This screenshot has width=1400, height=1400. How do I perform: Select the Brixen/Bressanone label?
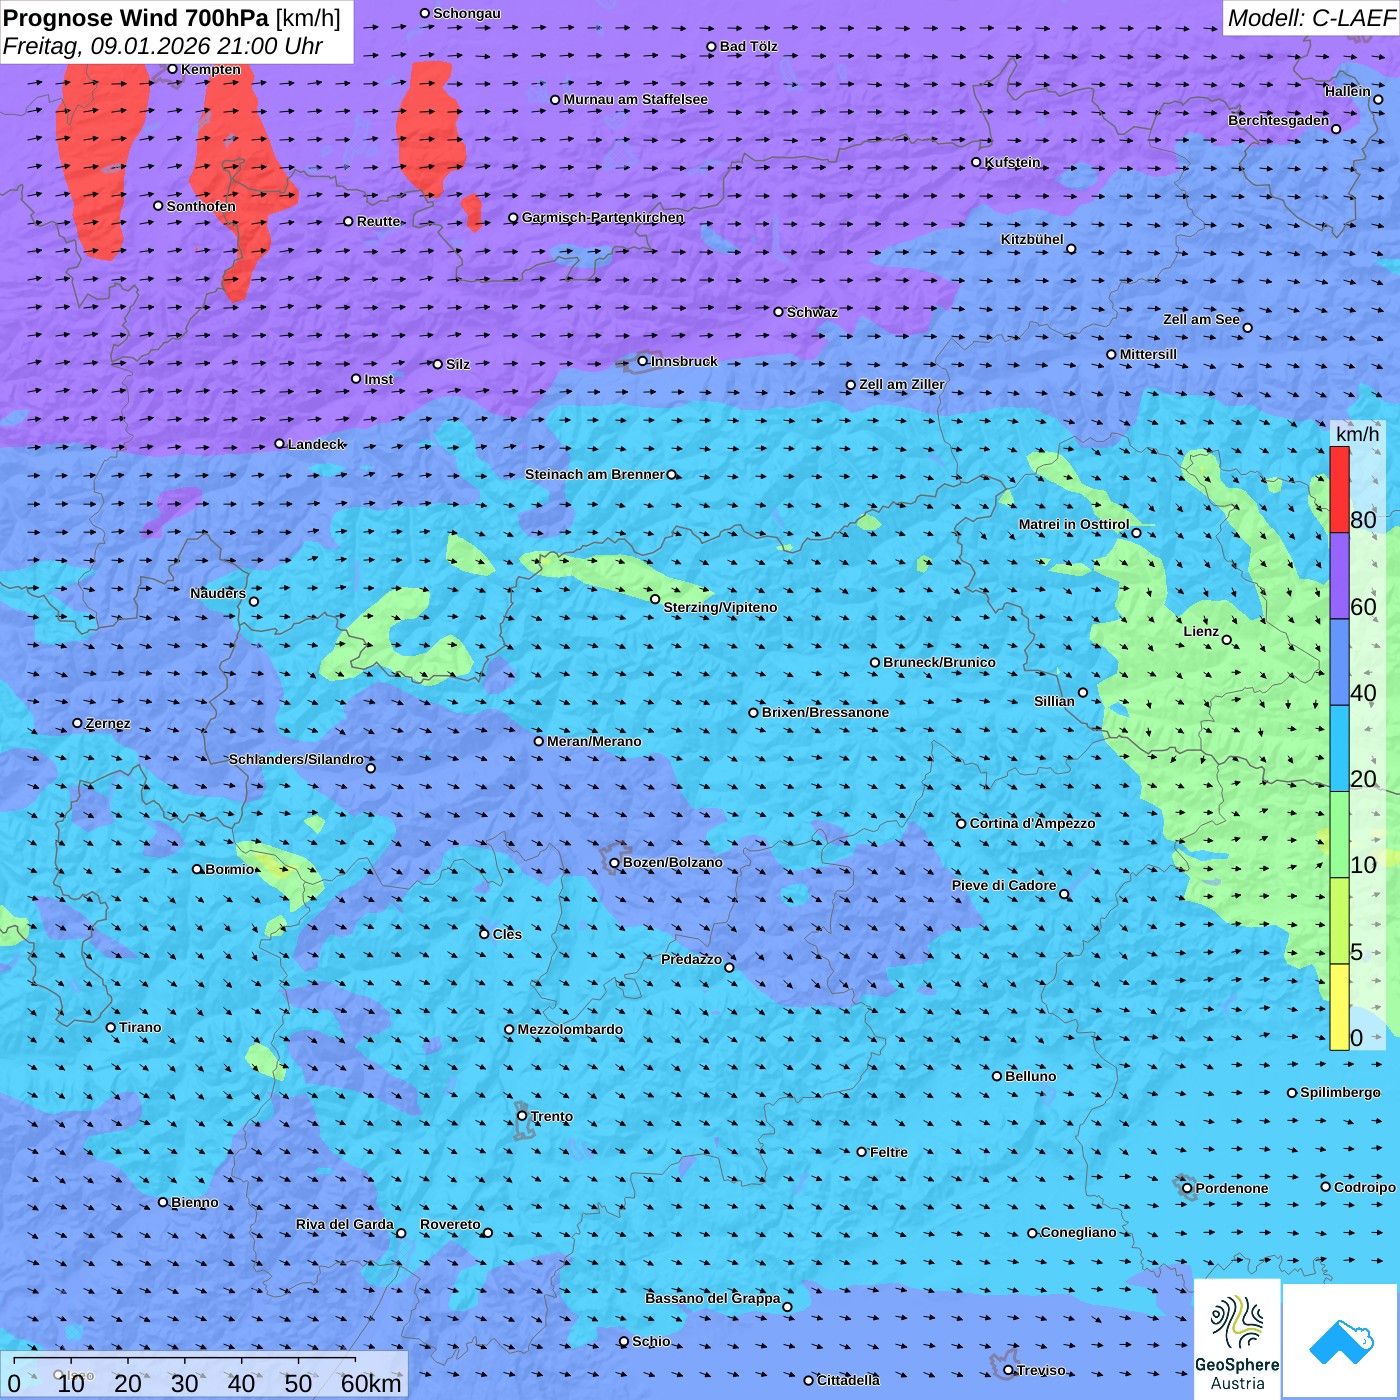tap(825, 712)
